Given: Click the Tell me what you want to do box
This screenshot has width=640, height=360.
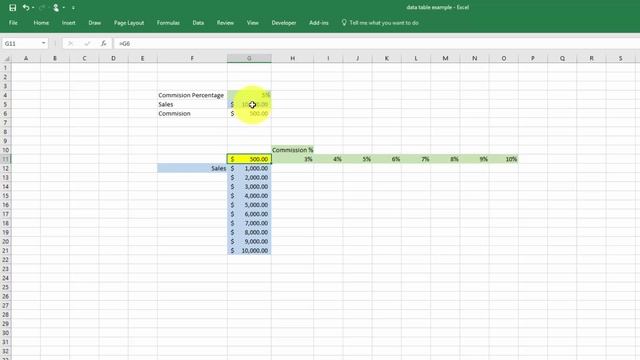Looking at the screenshot, I should [380, 23].
